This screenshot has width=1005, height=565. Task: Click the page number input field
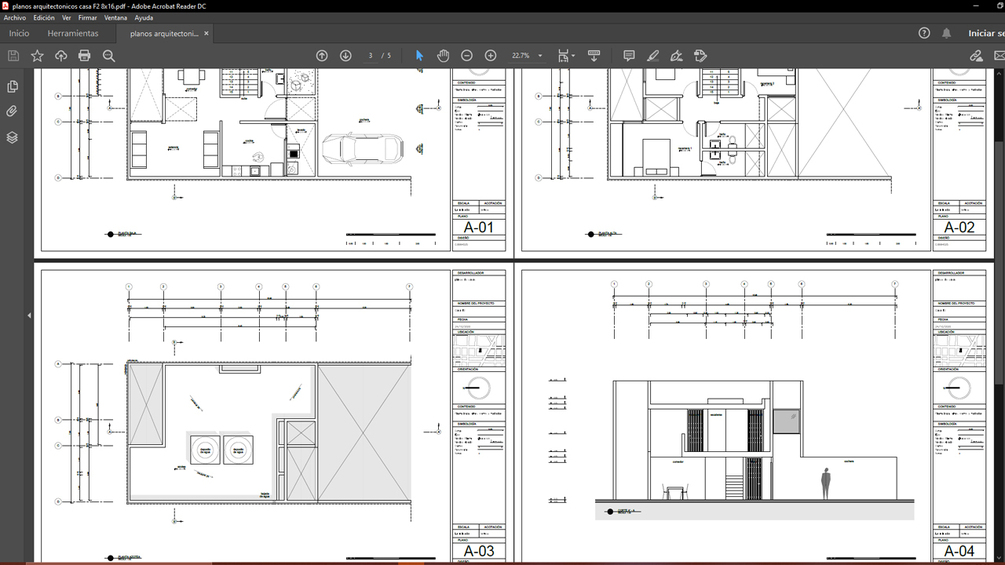pyautogui.click(x=370, y=56)
